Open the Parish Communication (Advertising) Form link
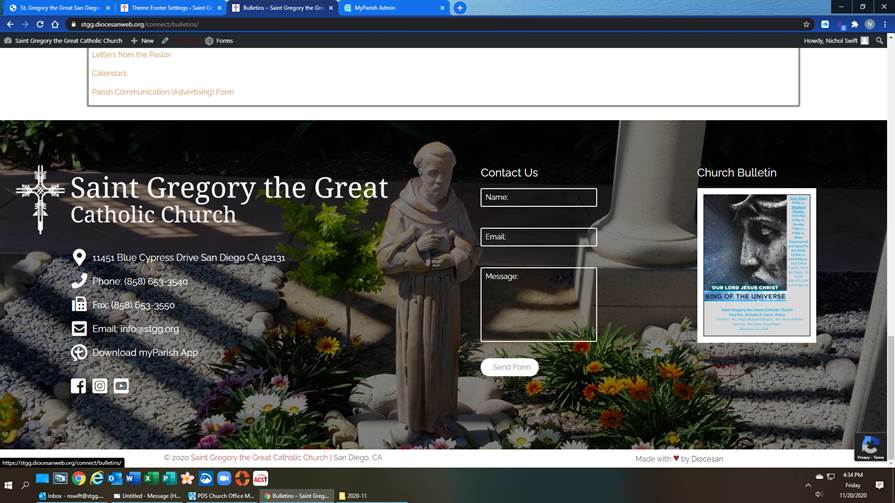This screenshot has height=503, width=895. [x=163, y=92]
